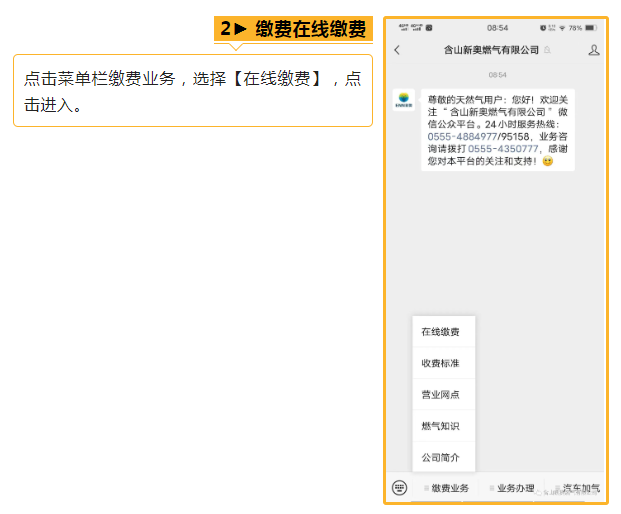Open the 缴费业务 bottom menu
The height and width of the screenshot is (514, 621).
446,488
